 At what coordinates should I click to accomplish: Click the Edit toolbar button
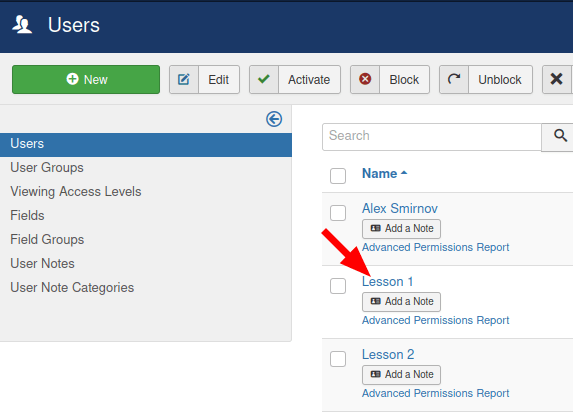[x=204, y=80]
